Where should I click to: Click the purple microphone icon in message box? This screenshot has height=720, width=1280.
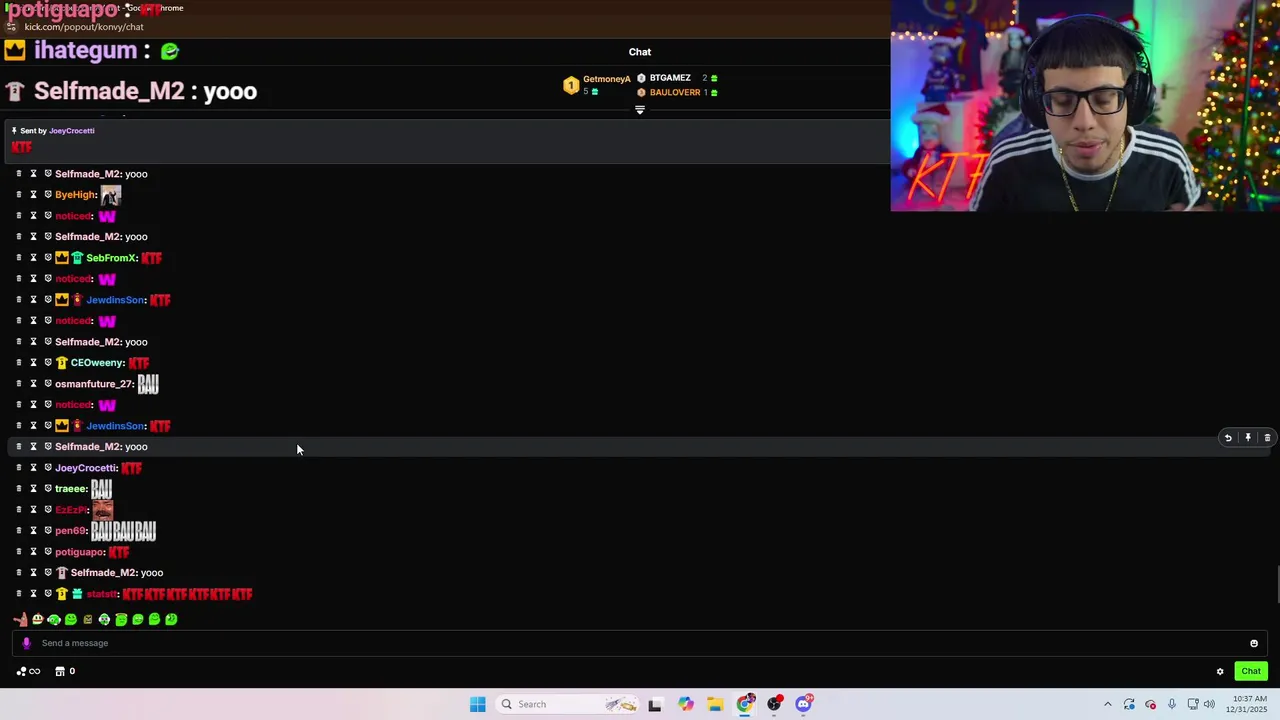coord(26,643)
